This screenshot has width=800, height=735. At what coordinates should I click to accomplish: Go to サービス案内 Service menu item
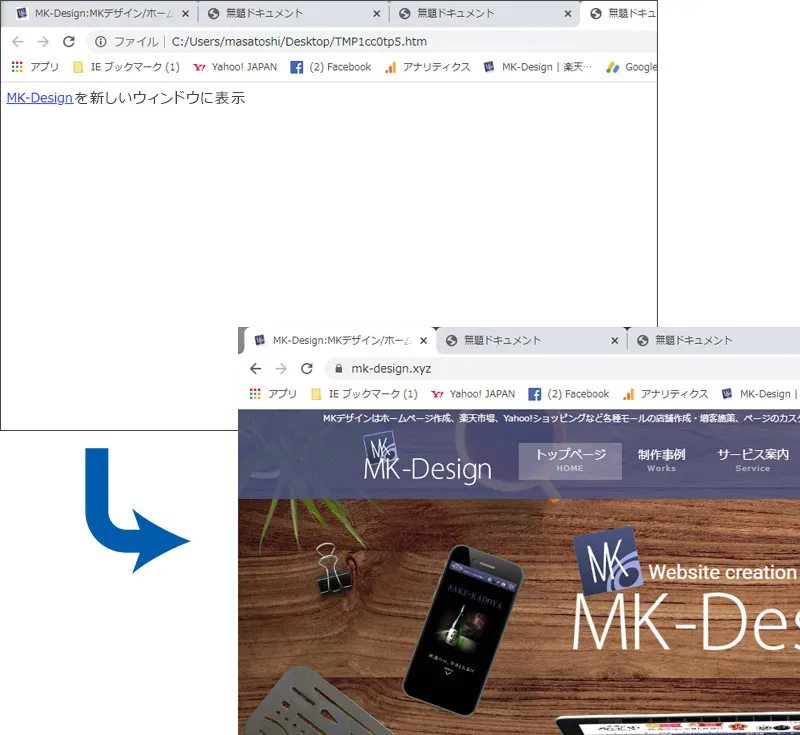pyautogui.click(x=752, y=460)
